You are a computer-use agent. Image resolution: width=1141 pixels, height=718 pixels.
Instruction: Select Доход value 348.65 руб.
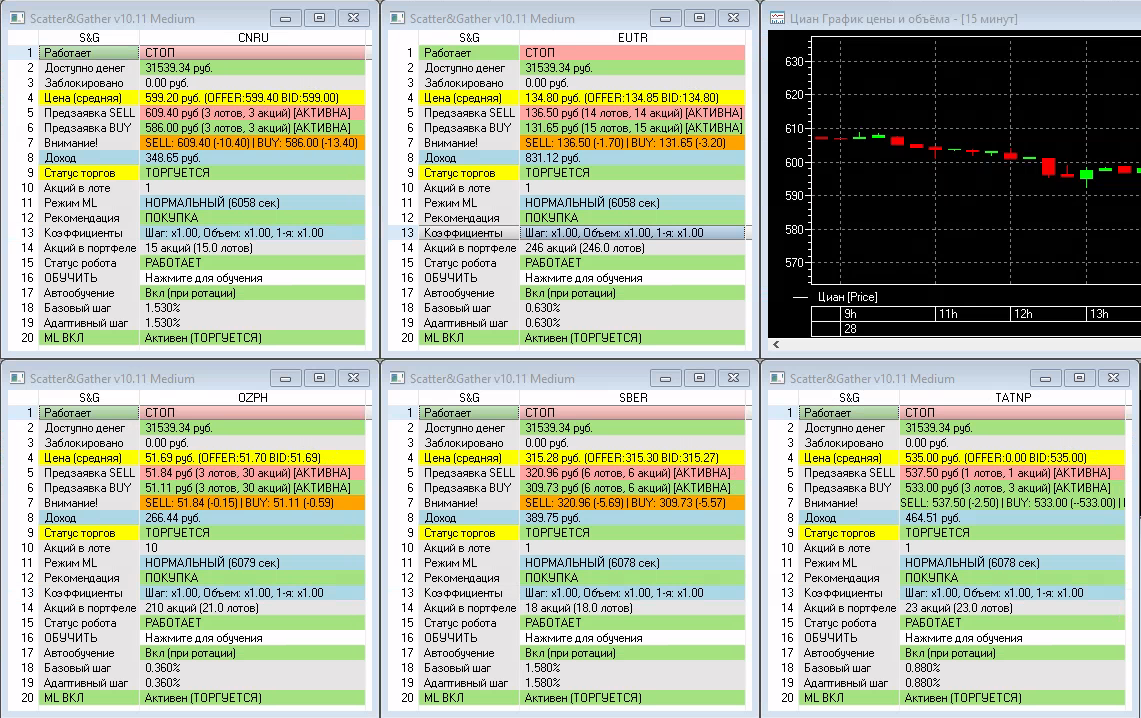pos(252,158)
